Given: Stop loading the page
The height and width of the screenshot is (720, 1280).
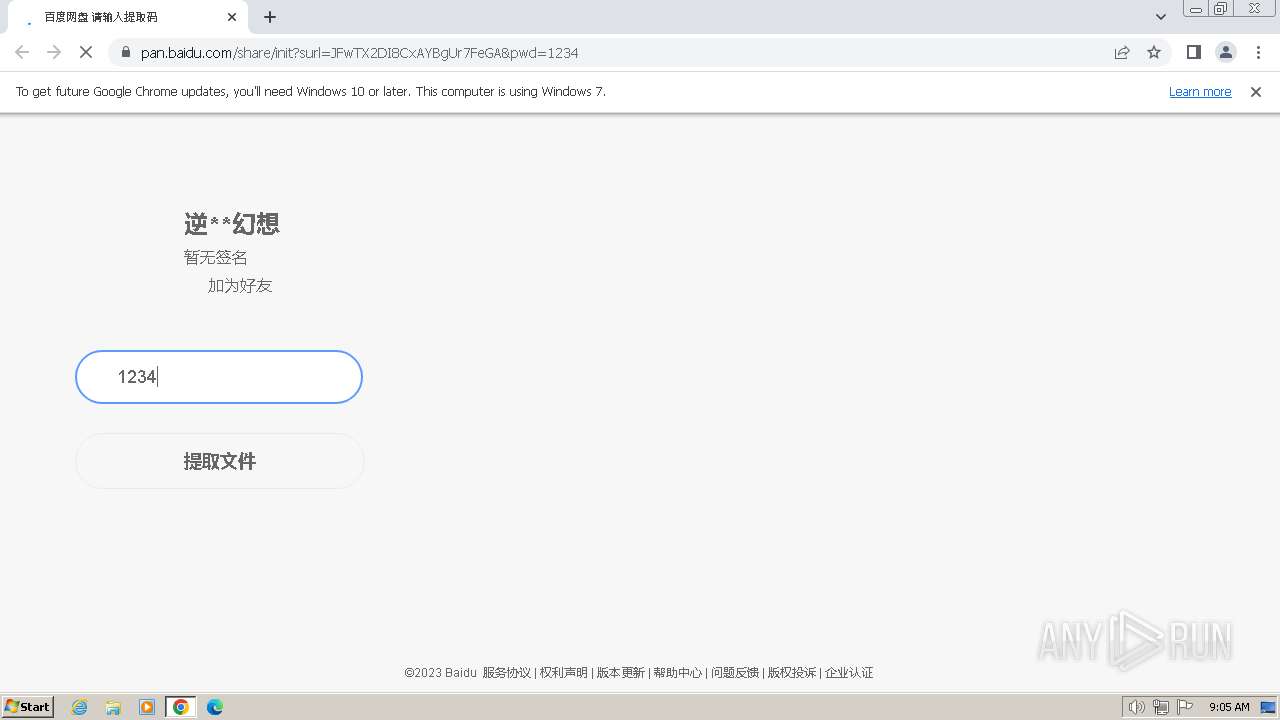Looking at the screenshot, I should [x=86, y=52].
